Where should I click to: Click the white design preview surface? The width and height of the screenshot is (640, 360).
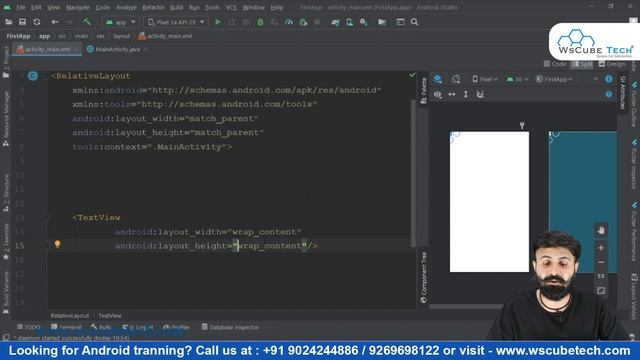[489, 202]
